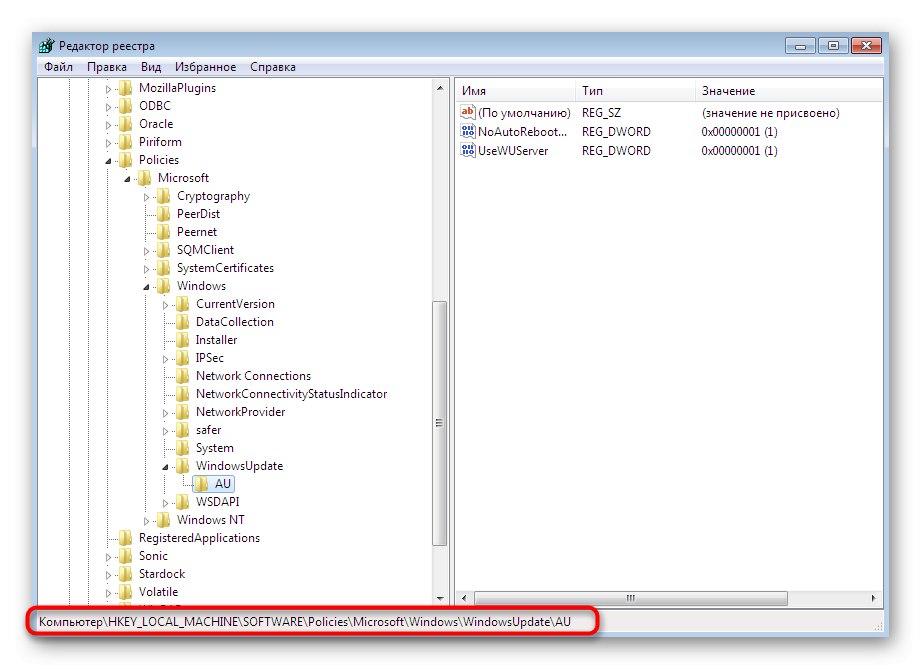Screen dimensions: 921x669
Task: Click the status bar registry path
Action: (x=305, y=621)
